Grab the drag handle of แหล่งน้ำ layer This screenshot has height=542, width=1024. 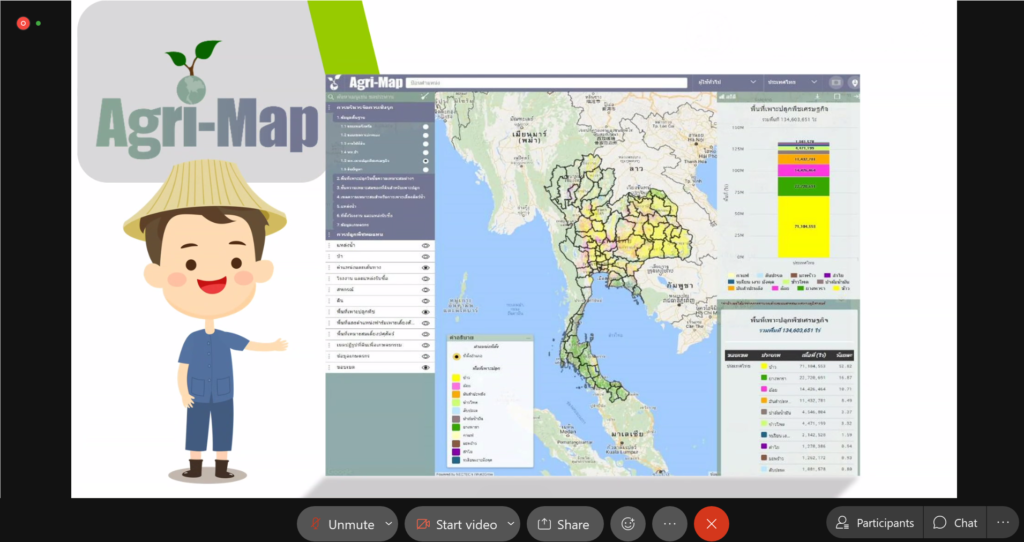point(329,246)
